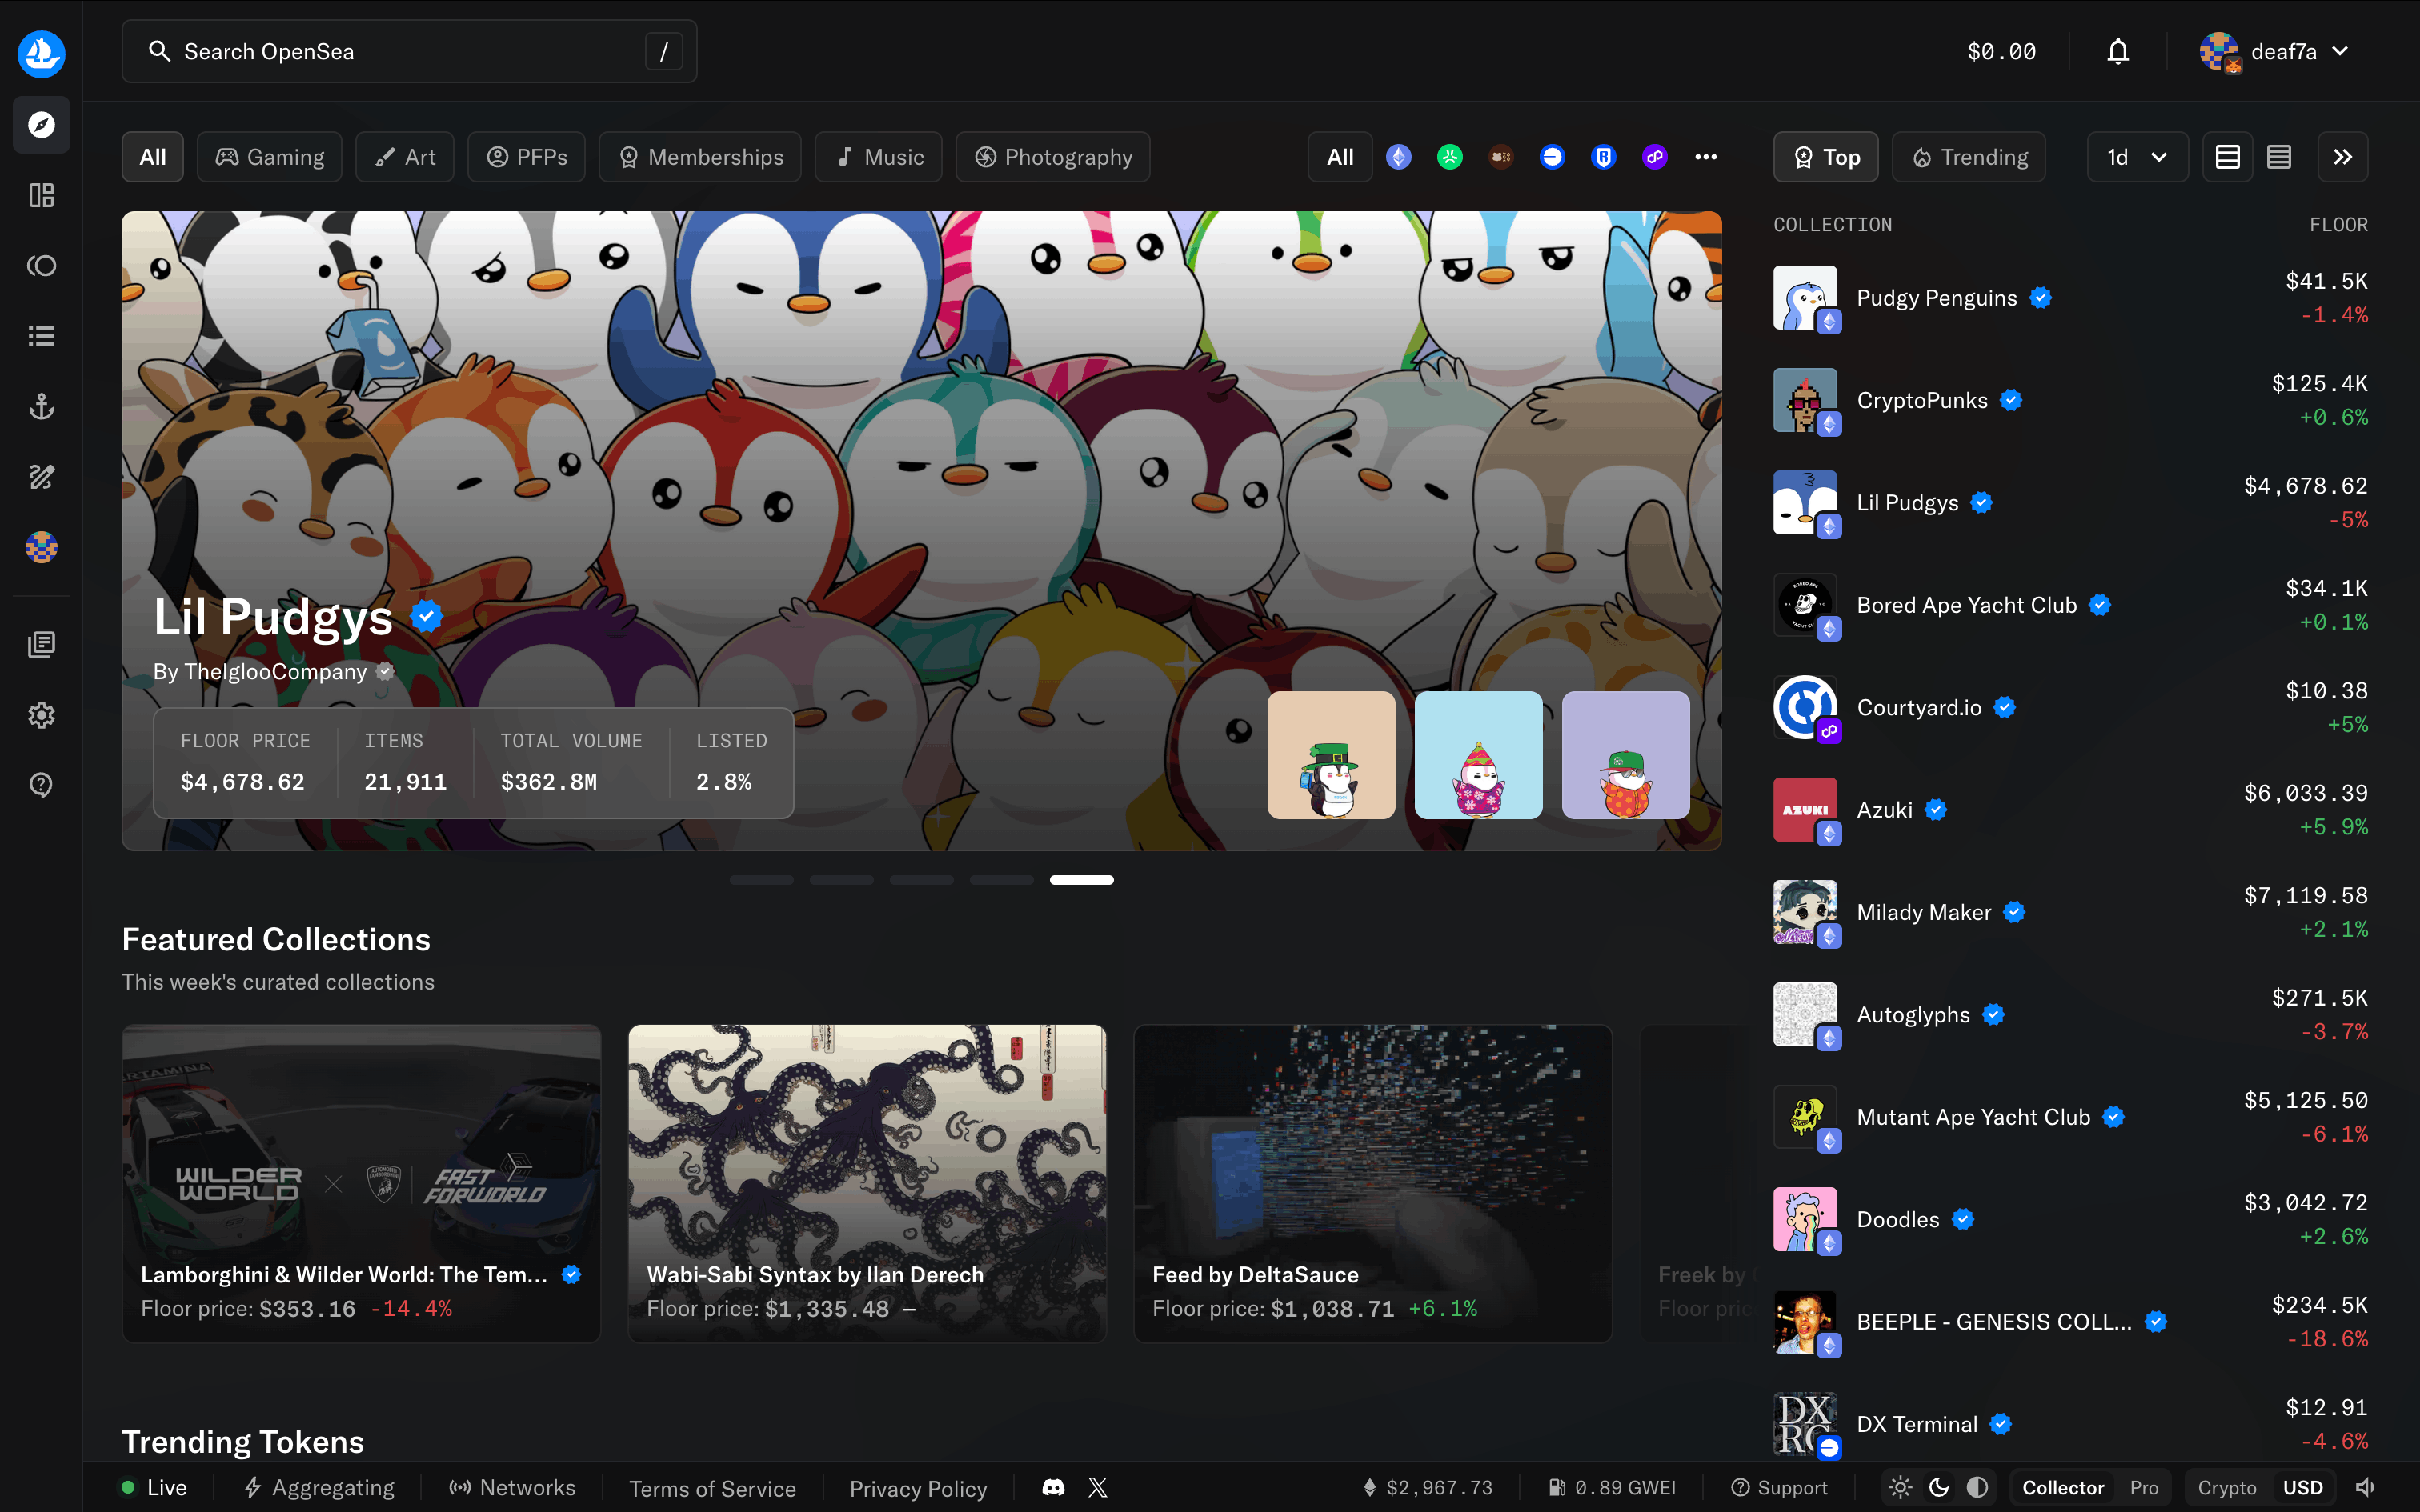Select the Polygon chain filter

[x=1655, y=156]
